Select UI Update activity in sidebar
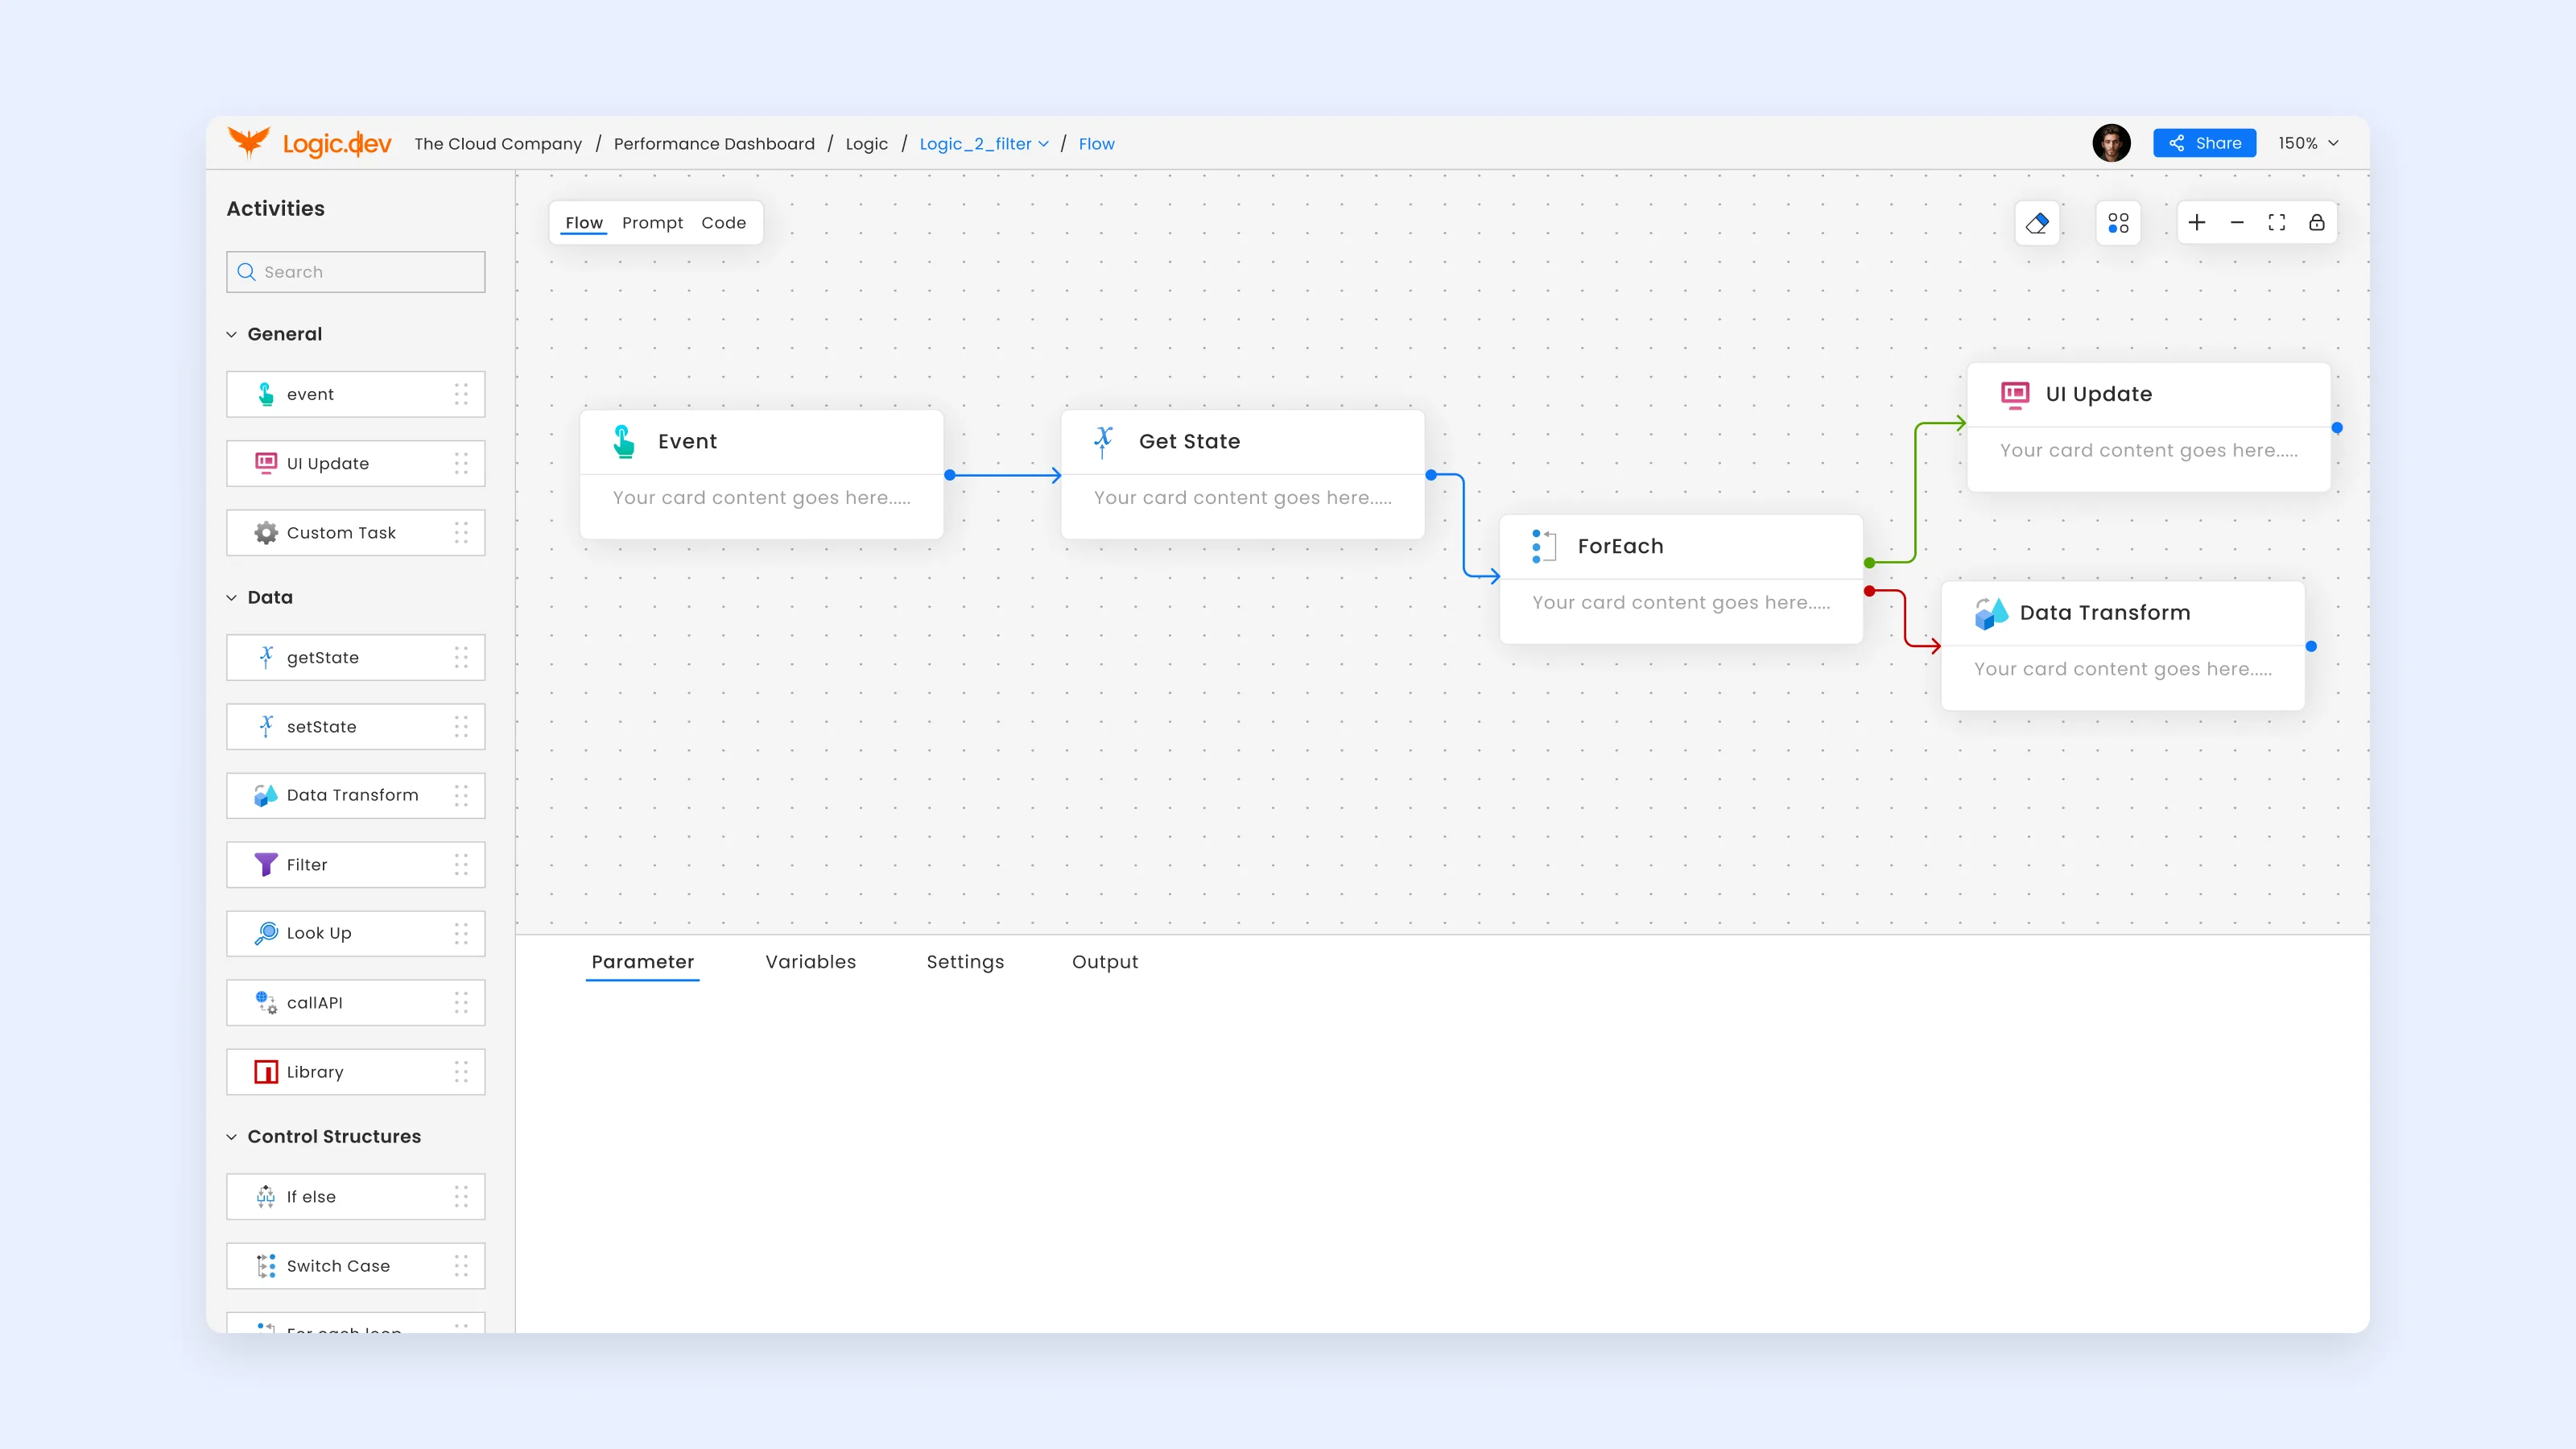Viewport: 2576px width, 1449px height. 356,464
